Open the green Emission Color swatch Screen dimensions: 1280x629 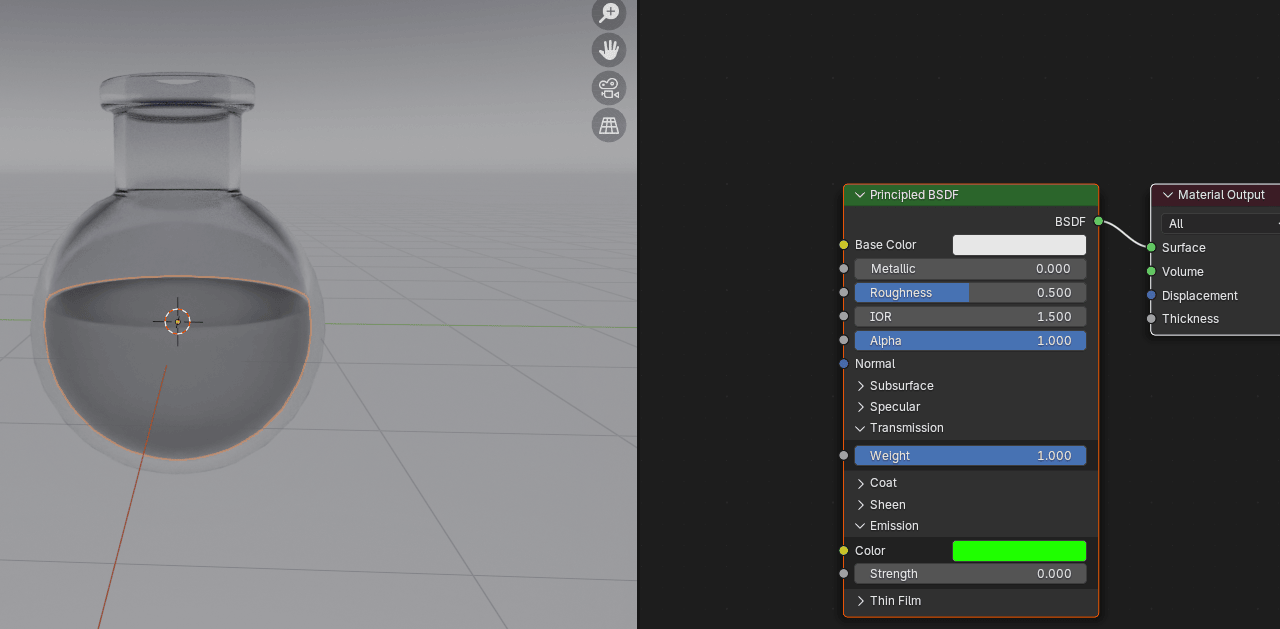tap(1018, 551)
